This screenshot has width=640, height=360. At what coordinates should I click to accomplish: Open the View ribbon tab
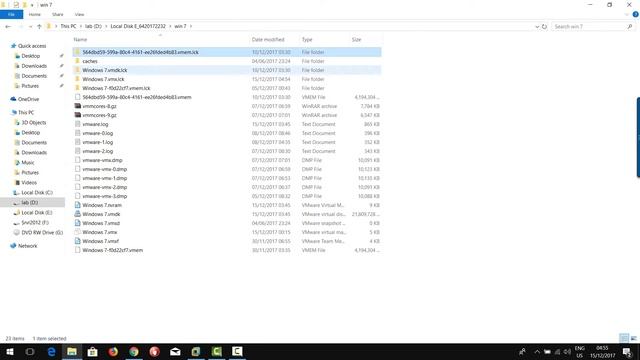point(79,14)
